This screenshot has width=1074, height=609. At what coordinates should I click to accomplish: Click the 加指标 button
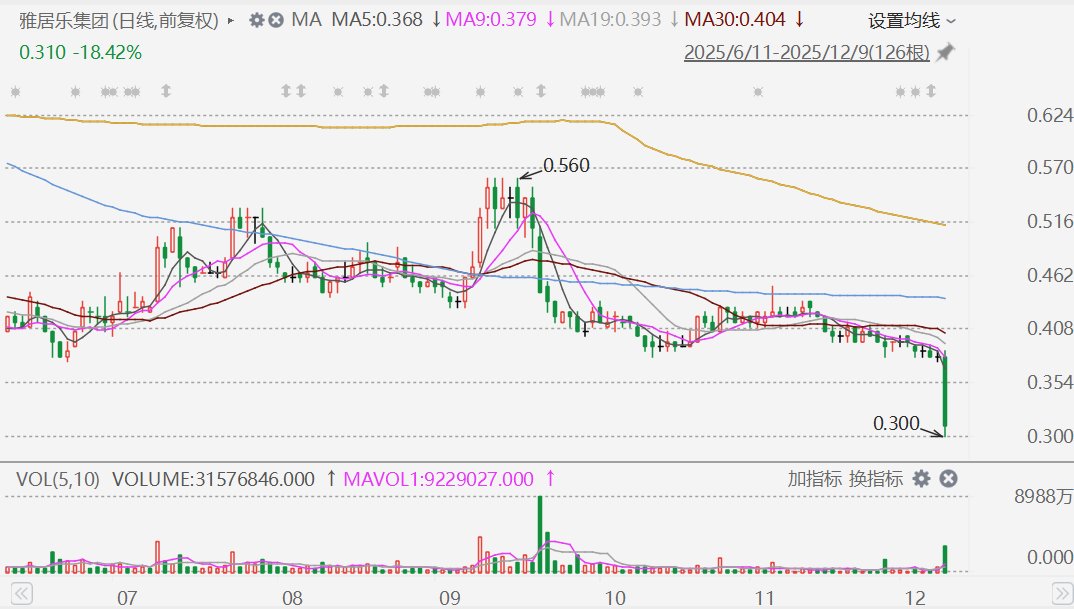point(814,478)
